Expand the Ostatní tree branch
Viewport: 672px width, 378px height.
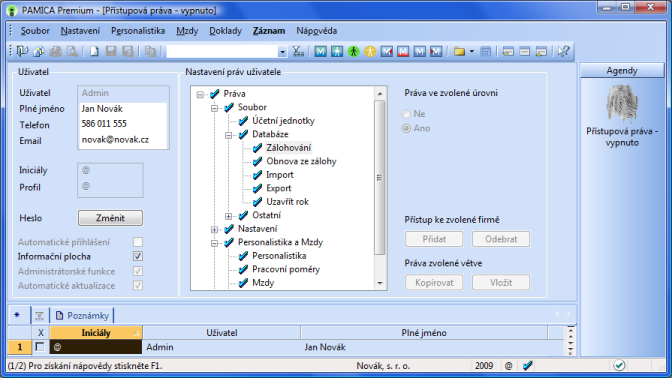click(228, 216)
